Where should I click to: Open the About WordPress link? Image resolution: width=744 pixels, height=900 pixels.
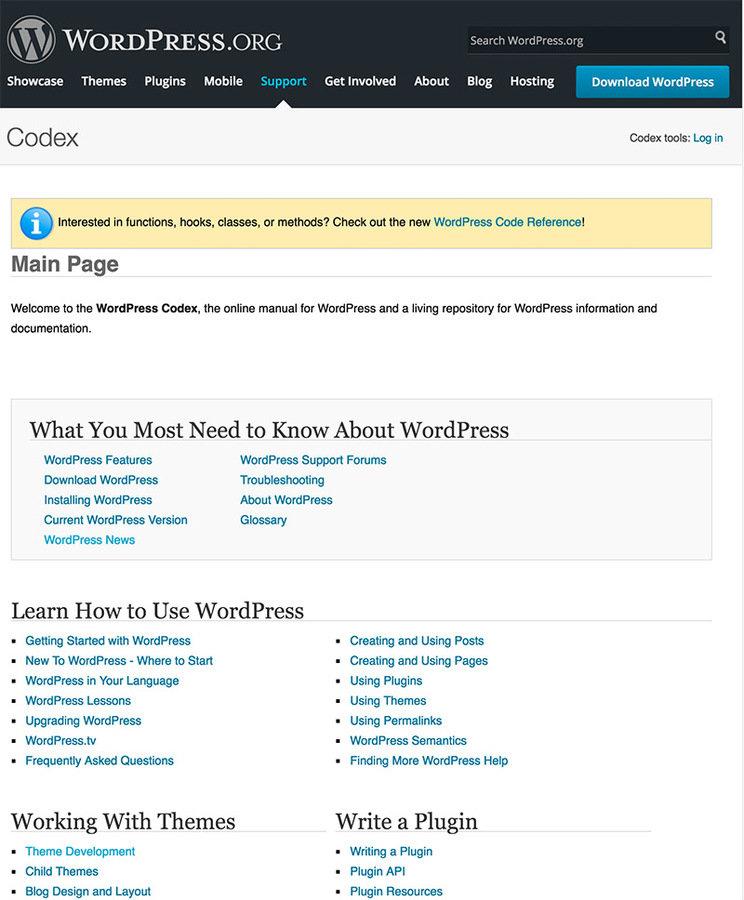coord(286,500)
